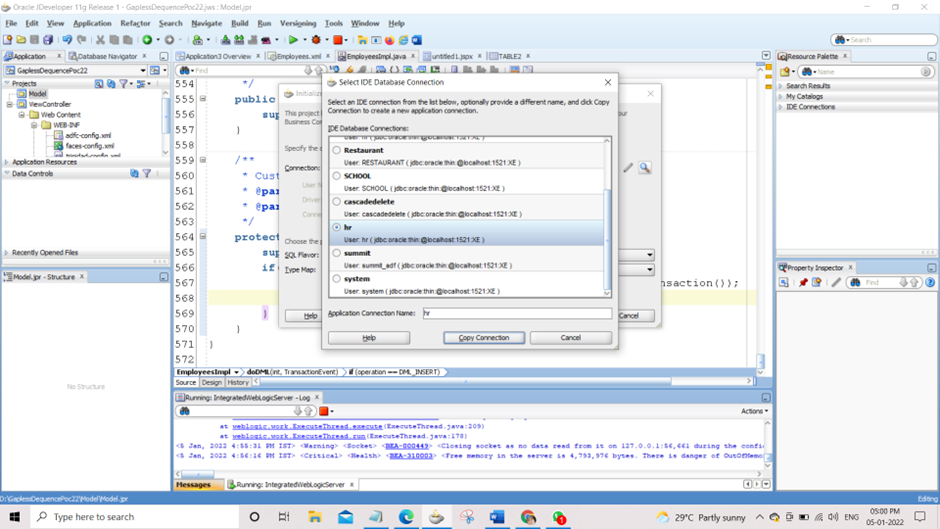Open Chrome from the taskbar
This screenshot has width=940, height=529.
[x=528, y=517]
